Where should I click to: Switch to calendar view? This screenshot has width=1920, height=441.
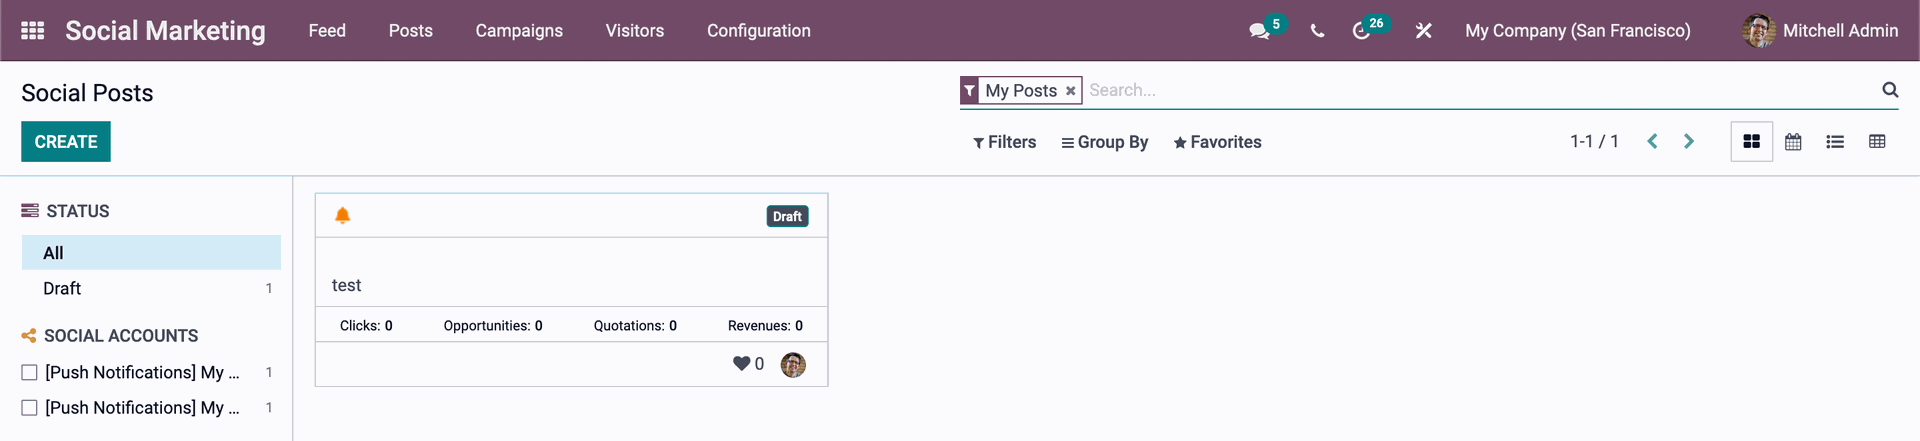(1793, 142)
